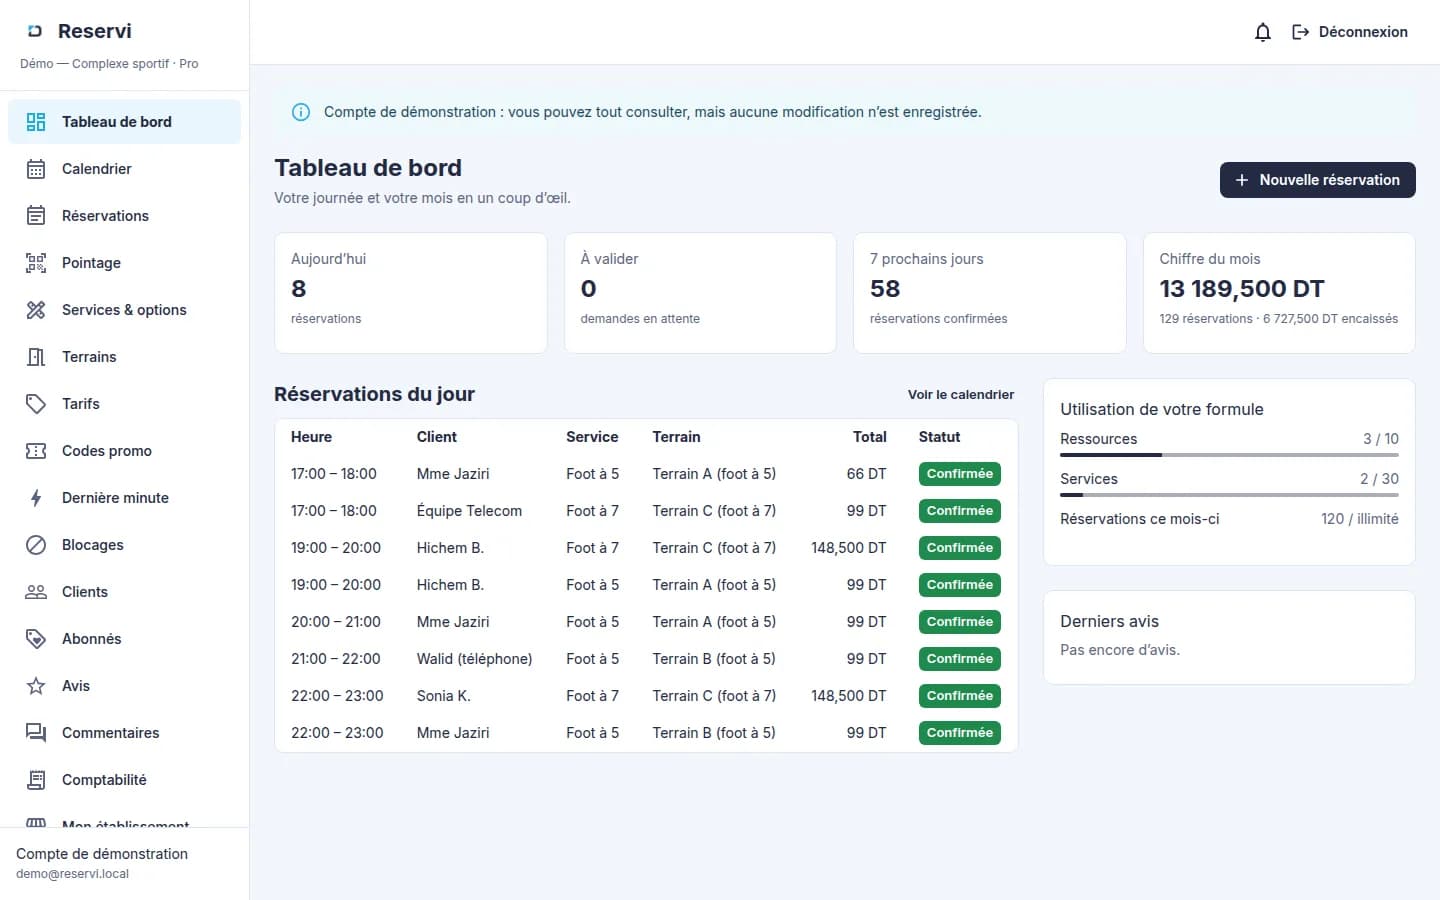The width and height of the screenshot is (1440, 900).
Task: Click the À valider demandes en attente card
Action: click(x=700, y=293)
